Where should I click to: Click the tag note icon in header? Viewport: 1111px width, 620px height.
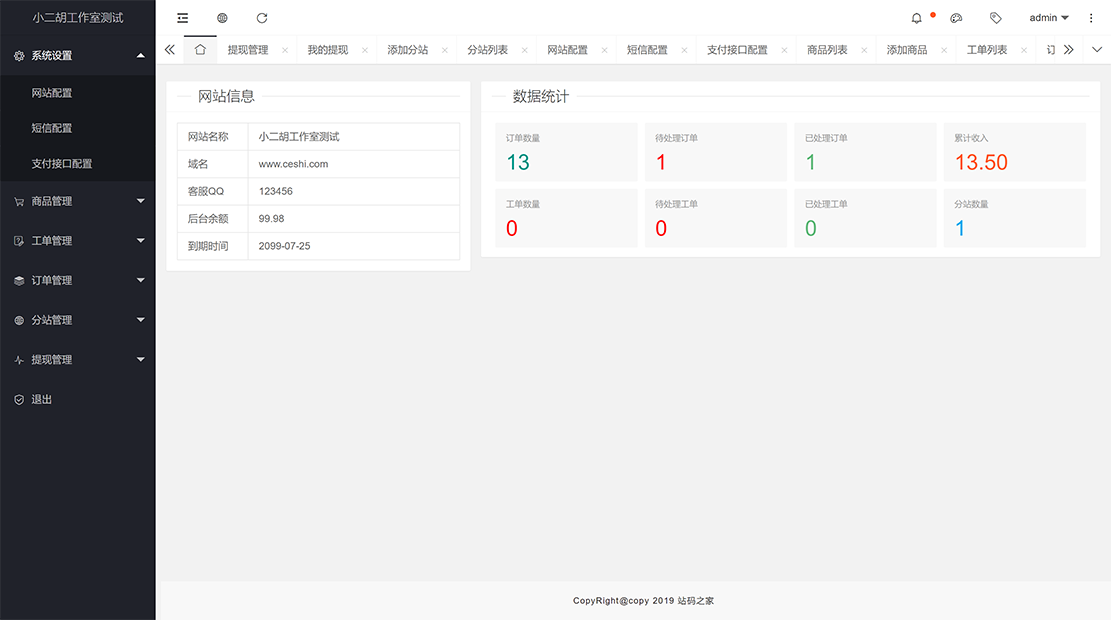coord(995,18)
